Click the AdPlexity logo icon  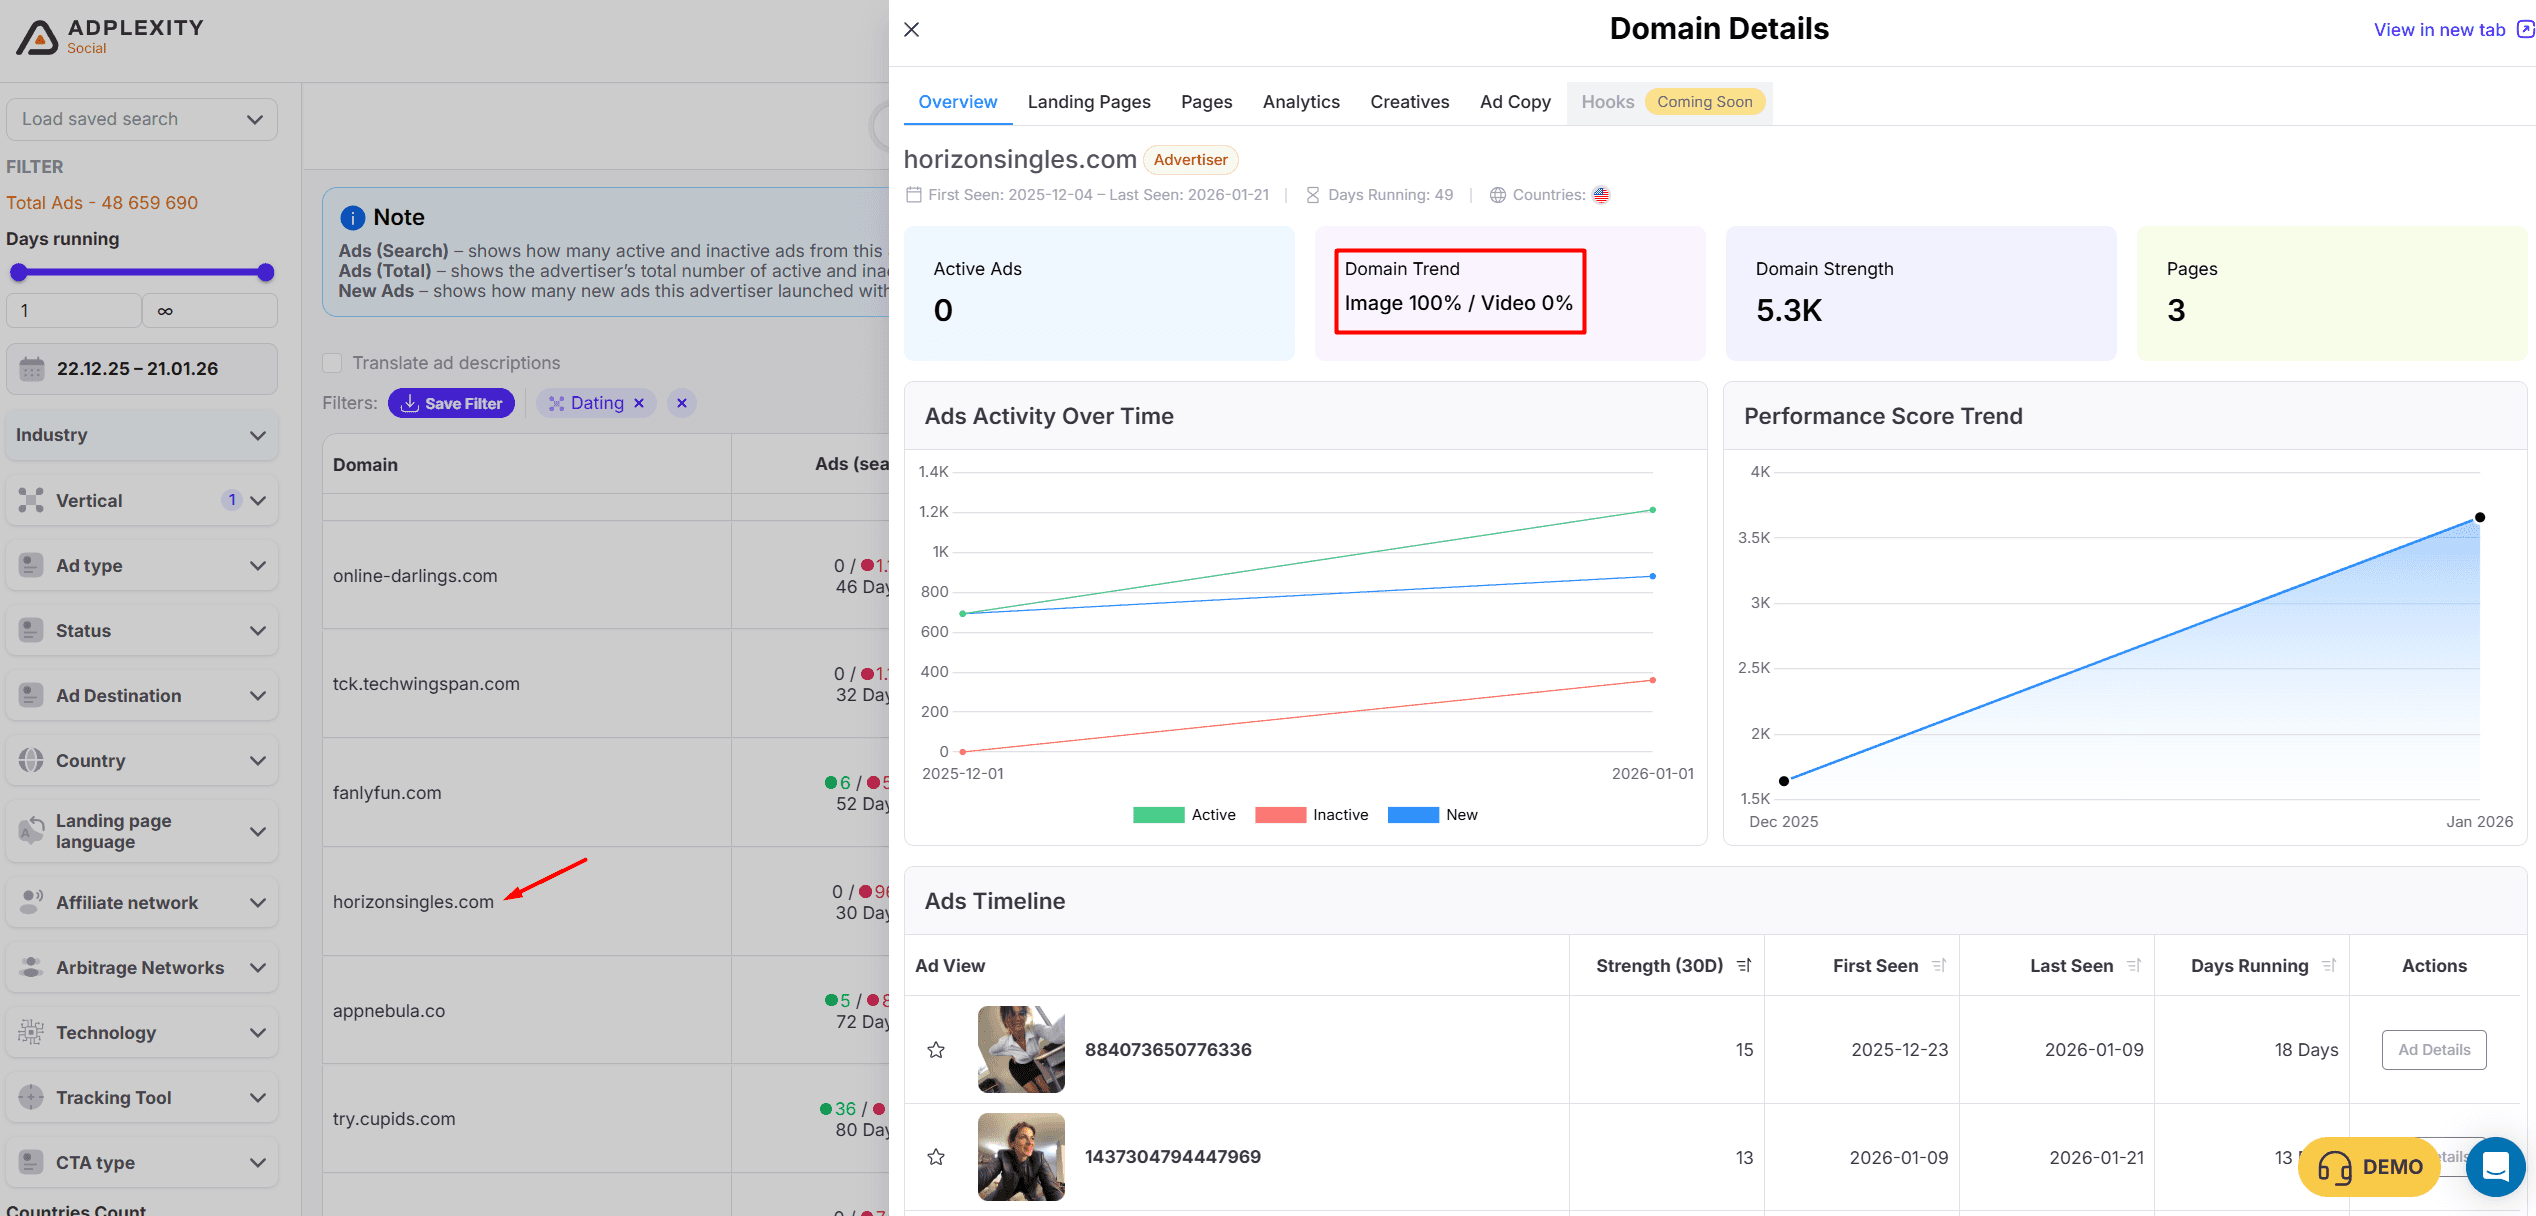[38, 36]
